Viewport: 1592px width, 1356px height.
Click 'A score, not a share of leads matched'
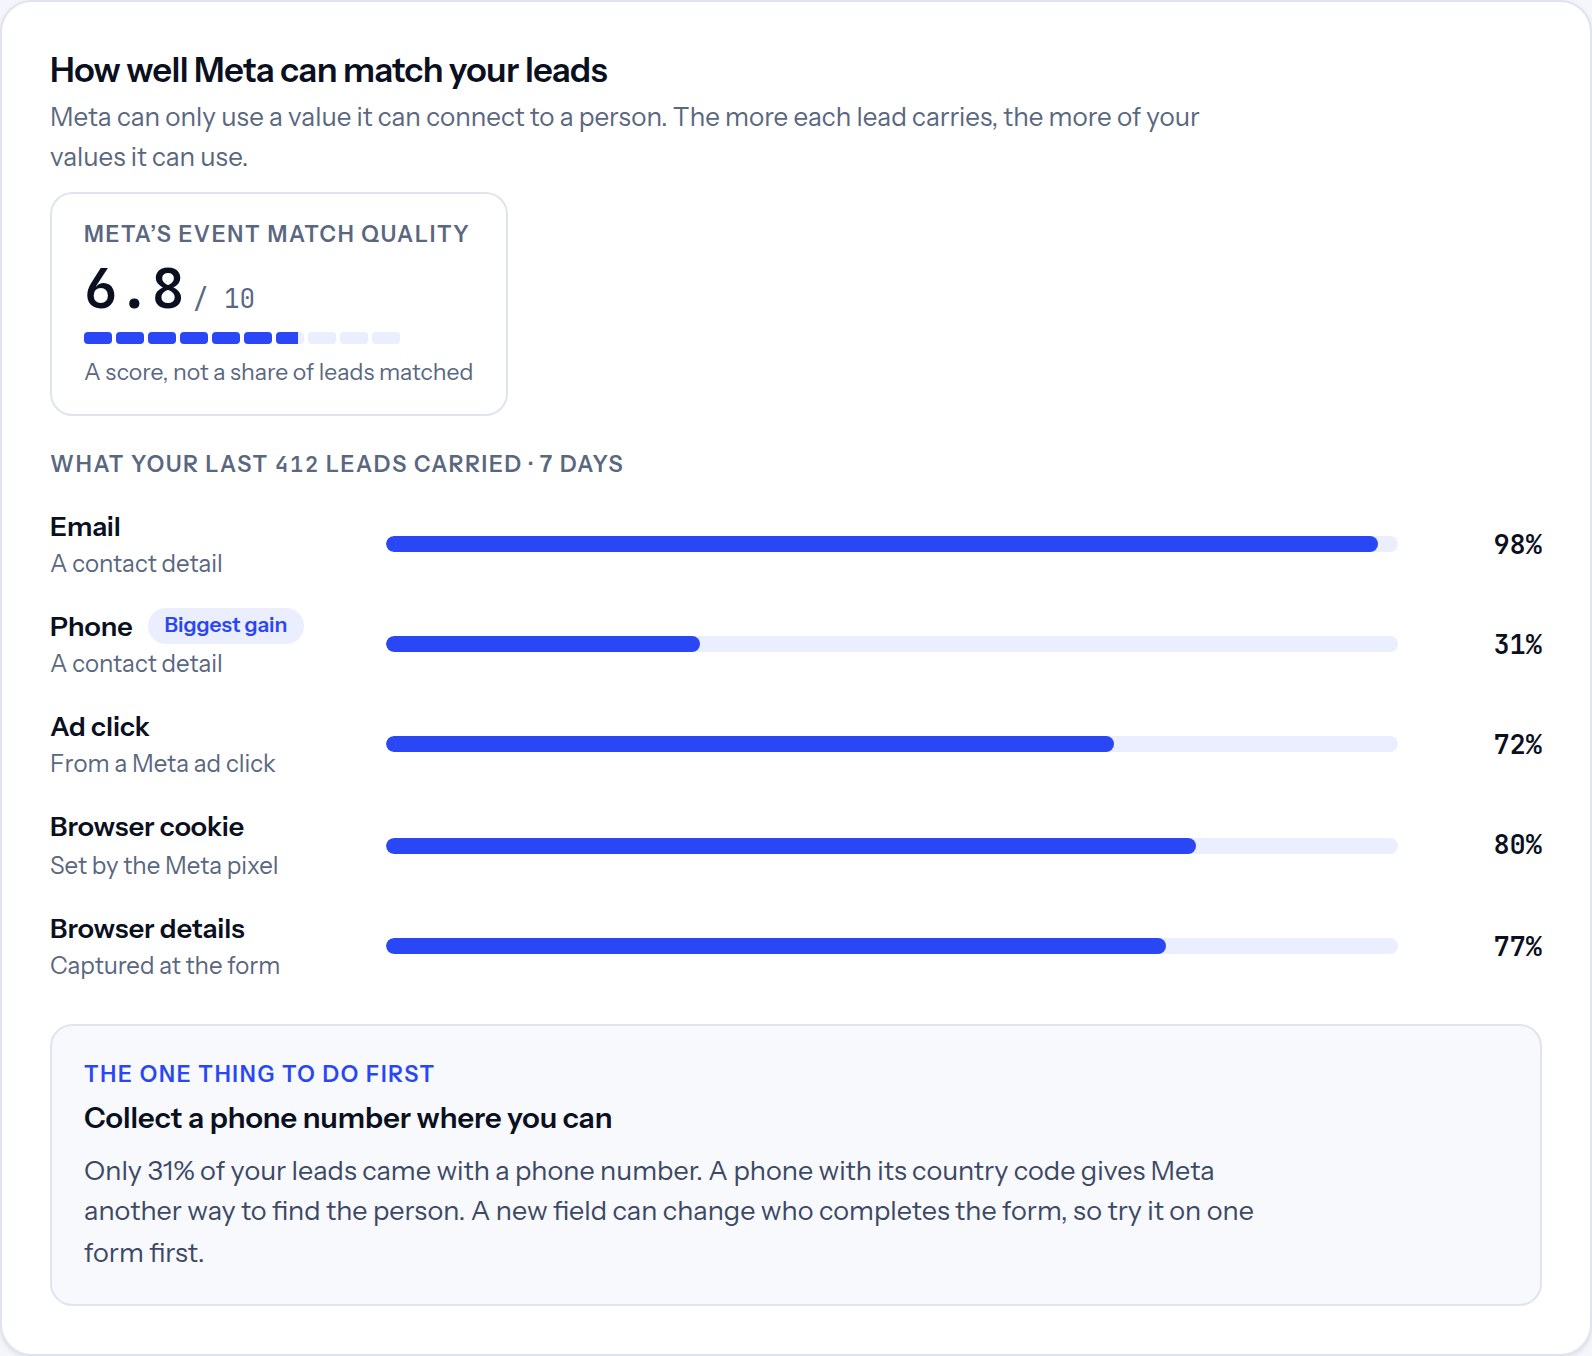(279, 372)
